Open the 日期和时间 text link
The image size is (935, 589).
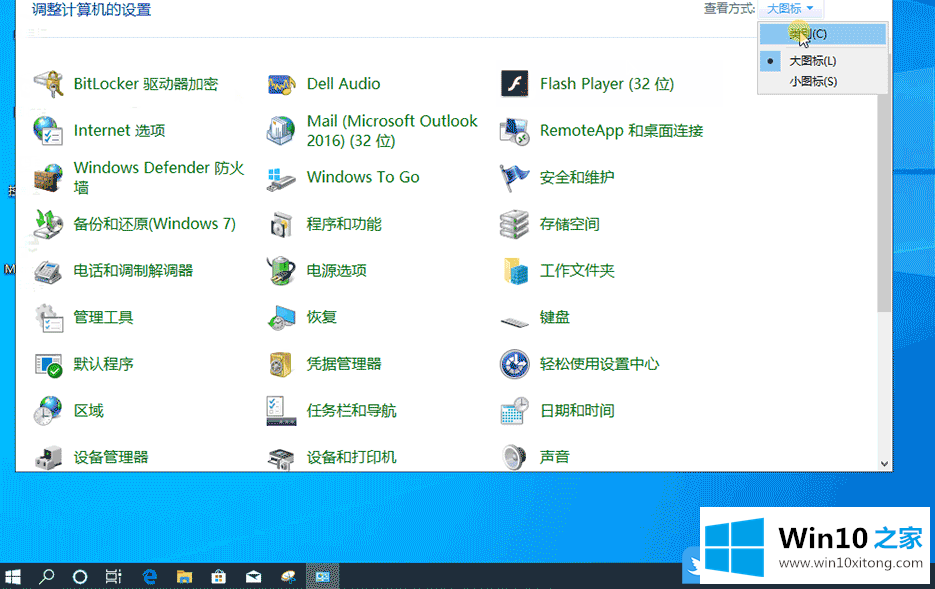[x=577, y=411]
